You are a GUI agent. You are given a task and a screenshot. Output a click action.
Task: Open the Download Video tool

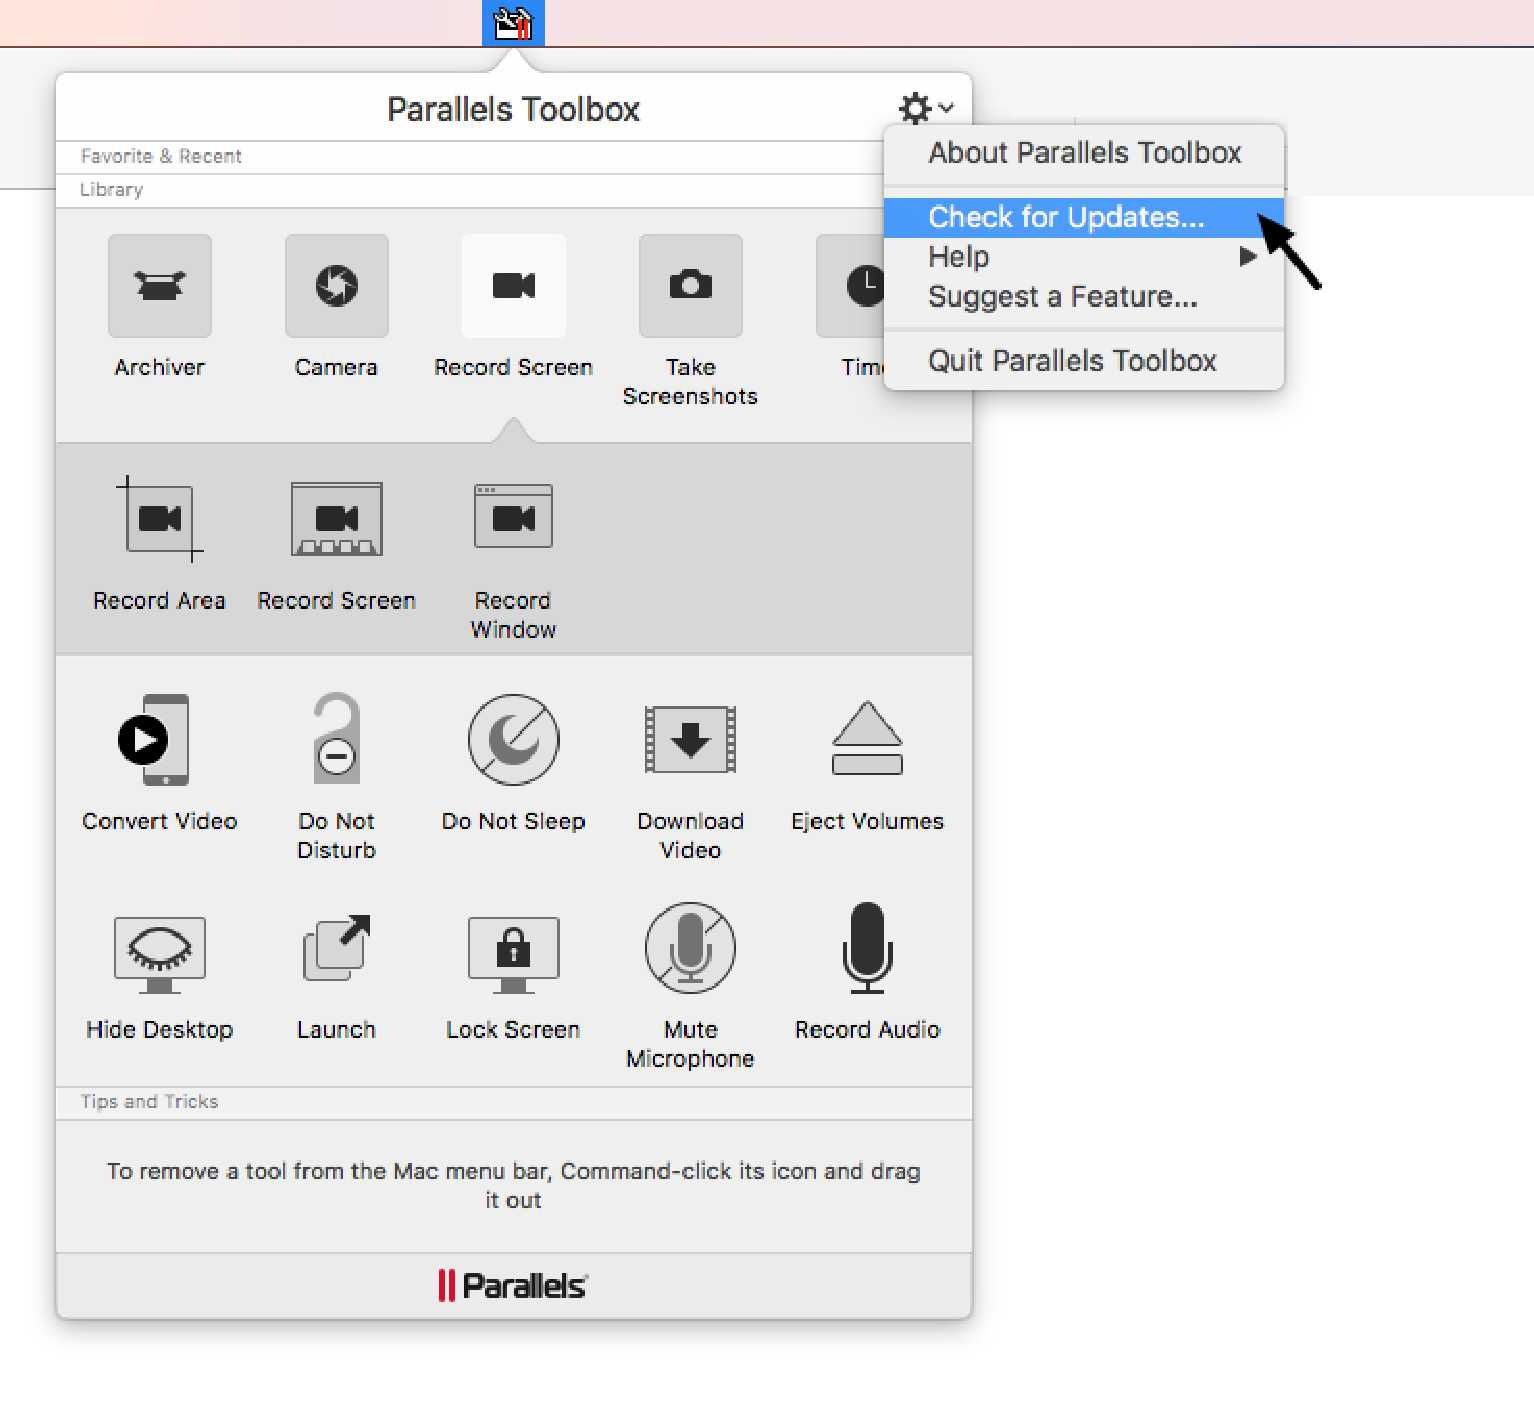[x=690, y=740]
